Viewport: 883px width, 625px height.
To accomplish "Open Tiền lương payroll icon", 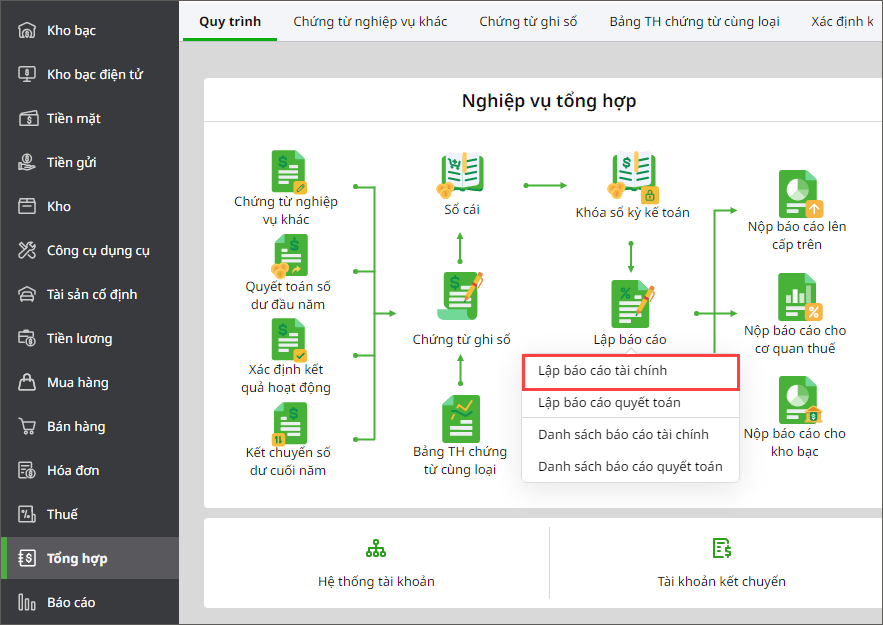I will click(x=26, y=338).
